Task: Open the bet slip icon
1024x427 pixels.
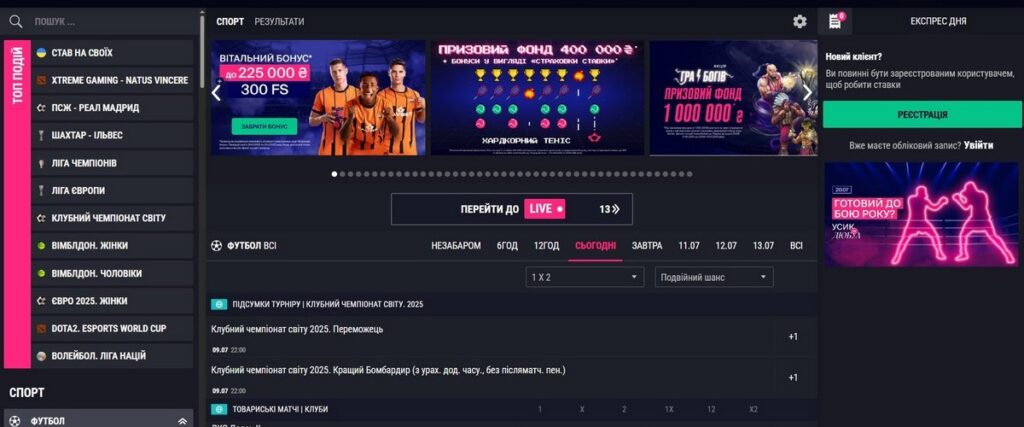Action: click(835, 22)
